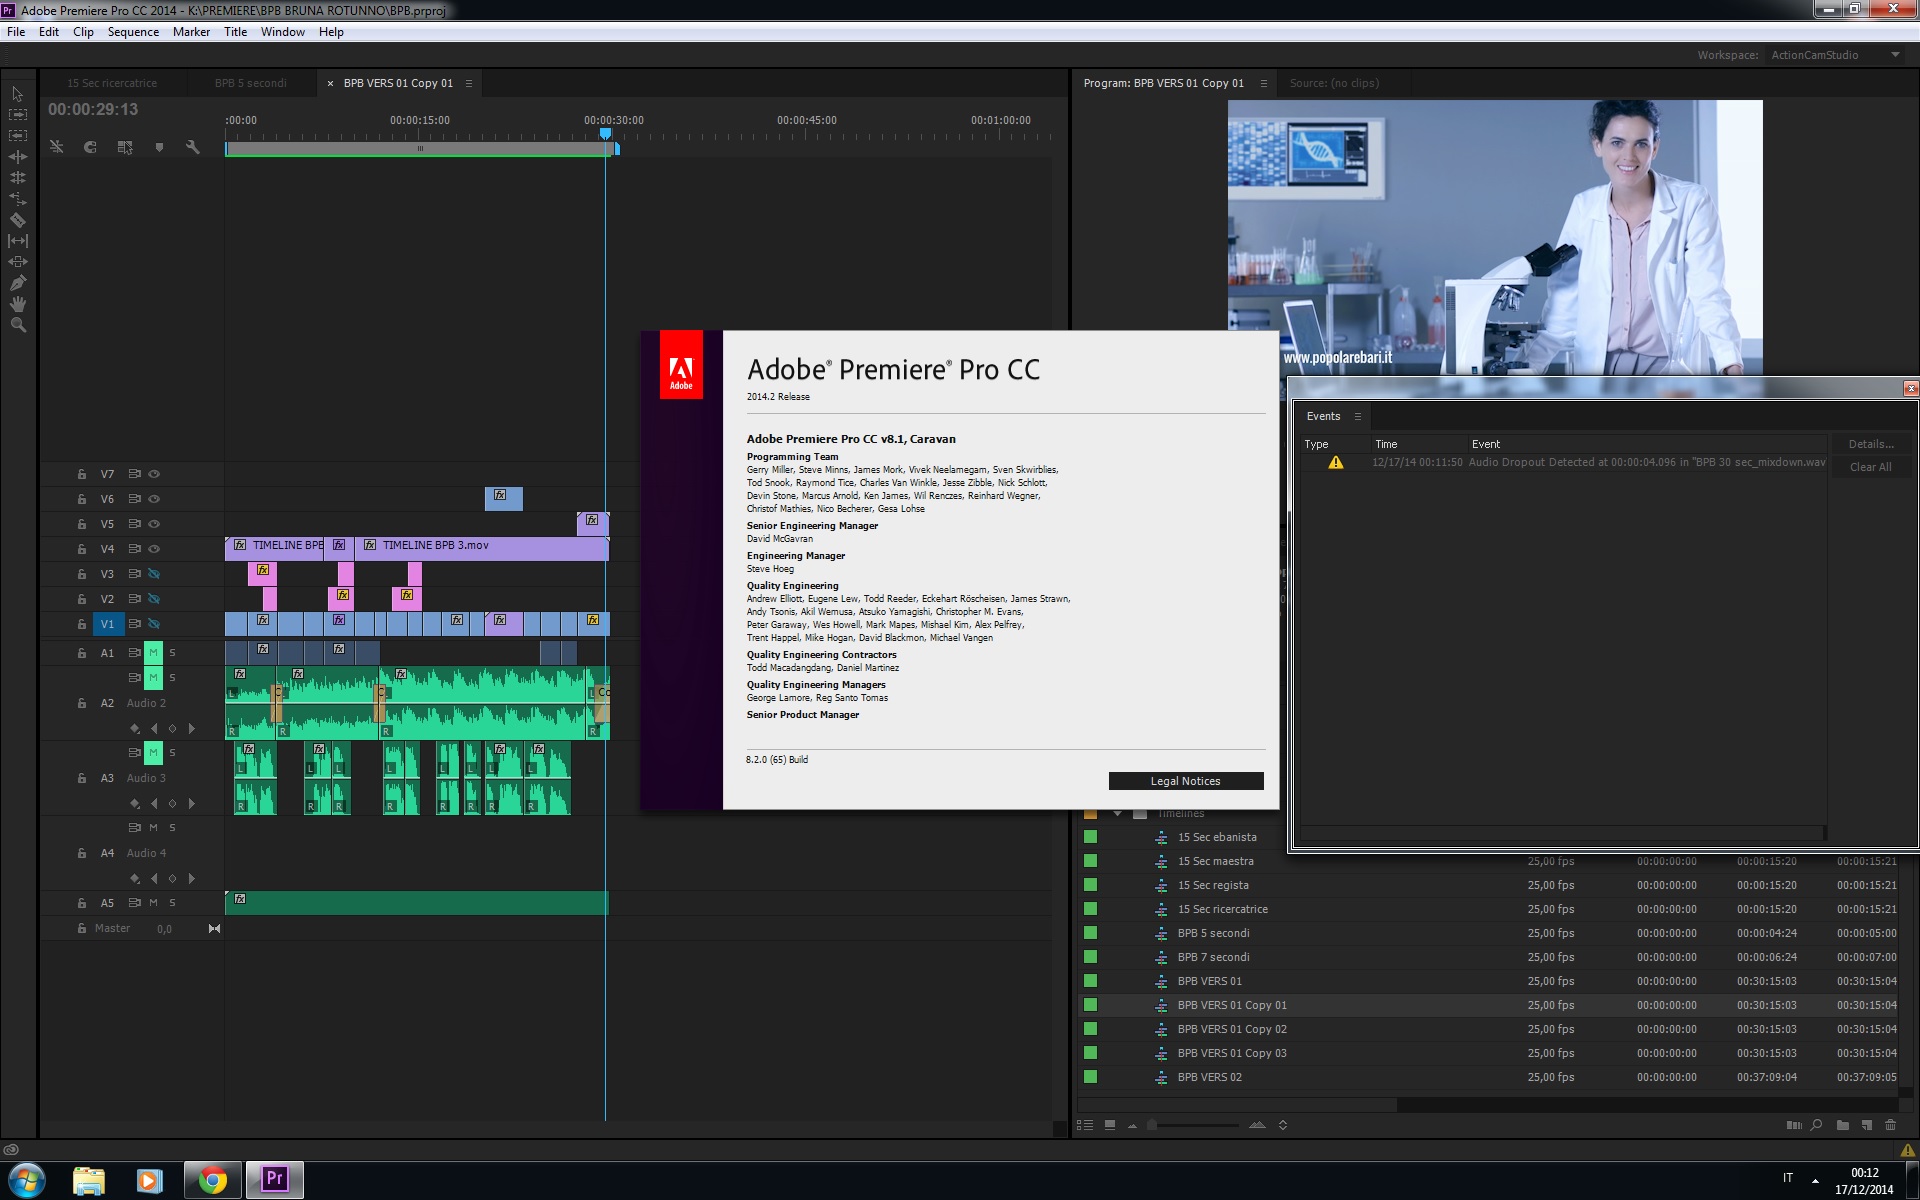Open keyframe options for Audio 4
Viewport: 1920px width, 1200px height.
(x=134, y=878)
